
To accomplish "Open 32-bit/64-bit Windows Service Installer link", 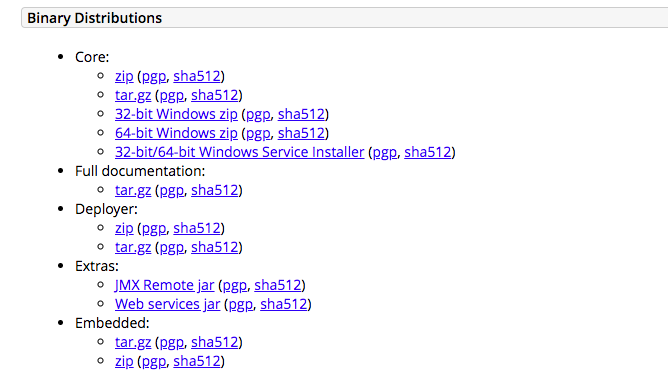I will (x=239, y=152).
